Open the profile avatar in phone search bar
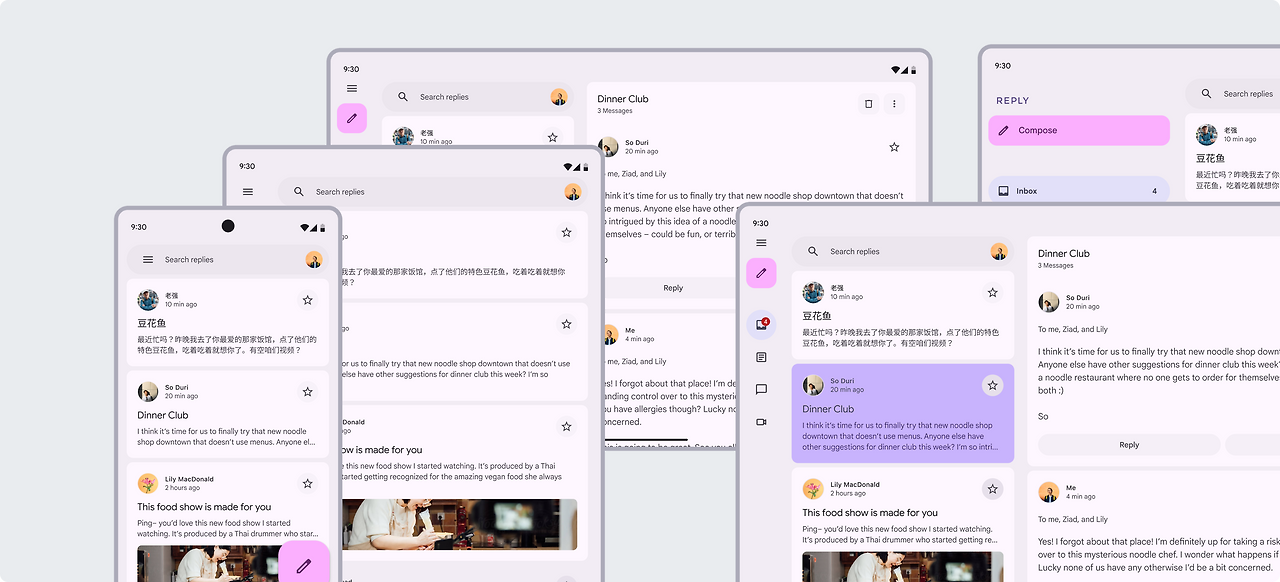This screenshot has width=1280, height=582. (x=314, y=260)
